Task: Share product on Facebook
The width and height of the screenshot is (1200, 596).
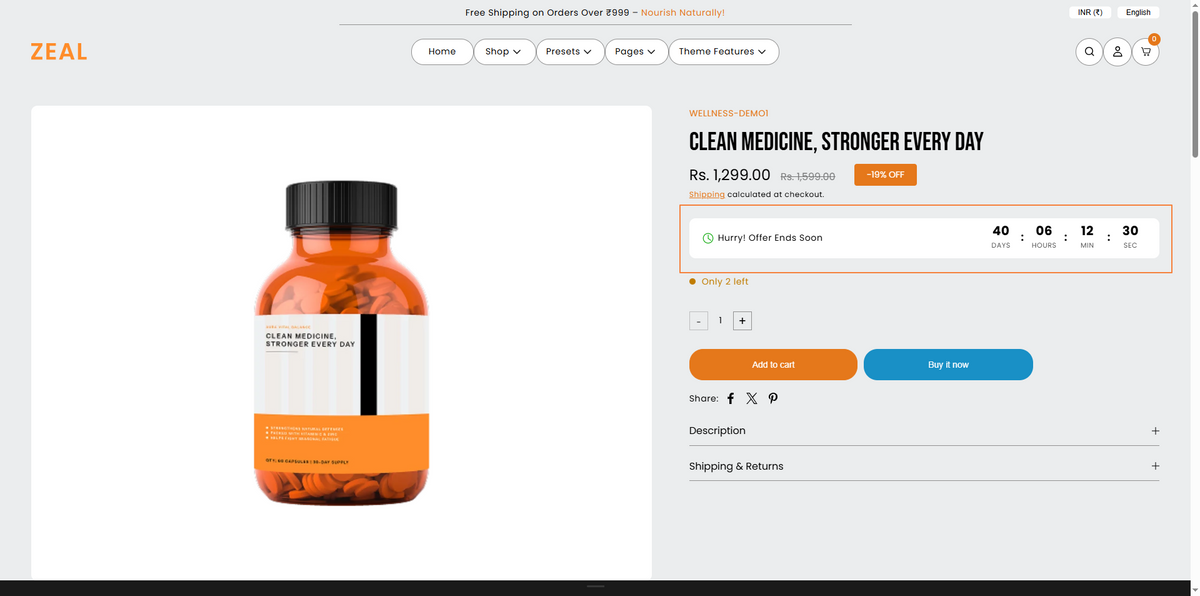Action: coord(730,398)
